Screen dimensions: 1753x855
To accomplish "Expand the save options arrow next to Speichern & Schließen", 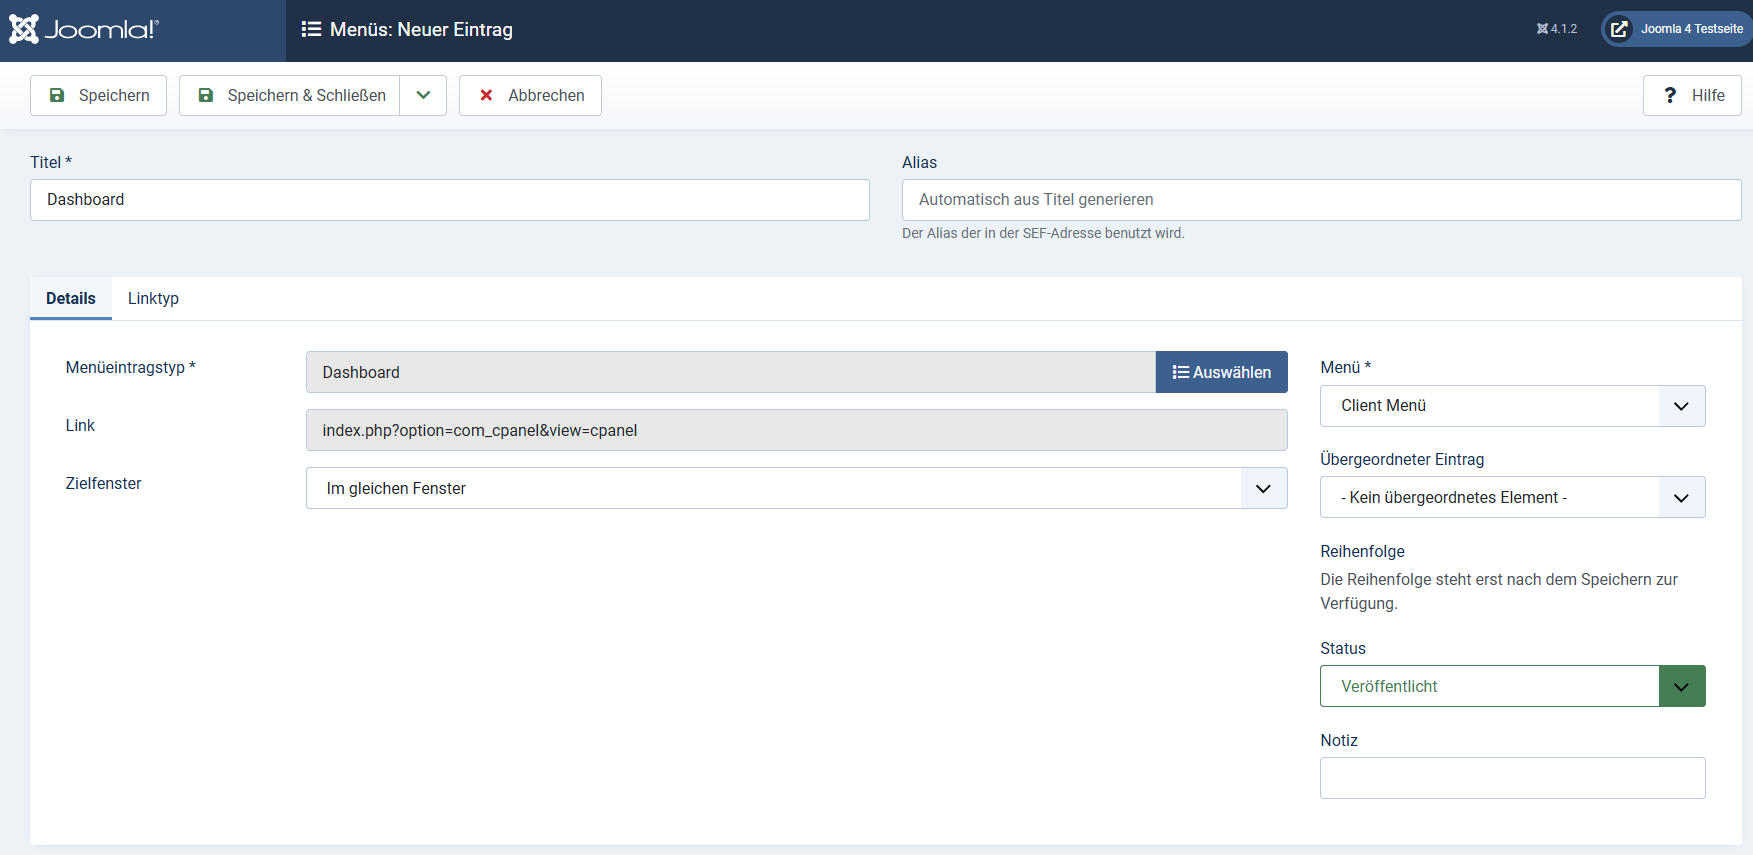I will pos(423,95).
